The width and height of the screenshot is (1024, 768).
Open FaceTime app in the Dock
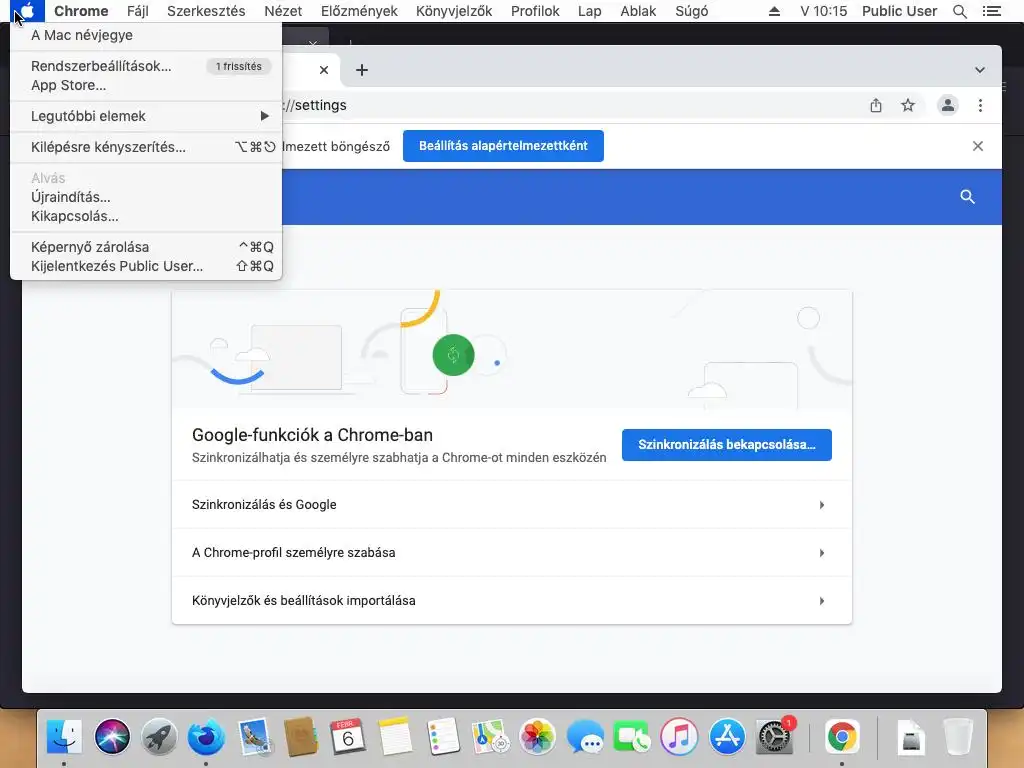point(632,737)
